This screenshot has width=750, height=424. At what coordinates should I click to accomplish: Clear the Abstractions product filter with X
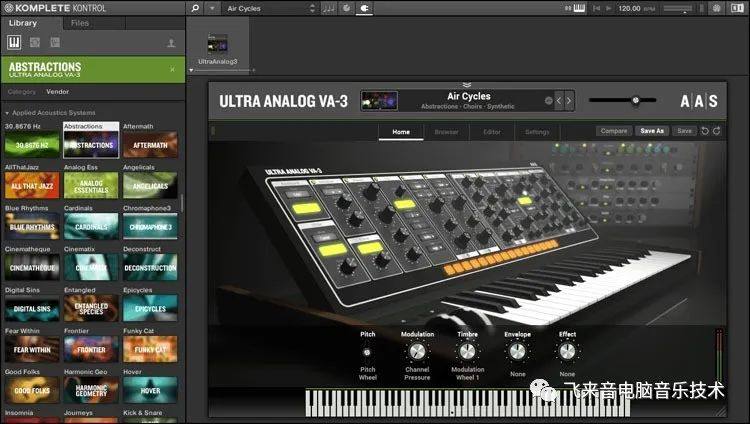(172, 69)
